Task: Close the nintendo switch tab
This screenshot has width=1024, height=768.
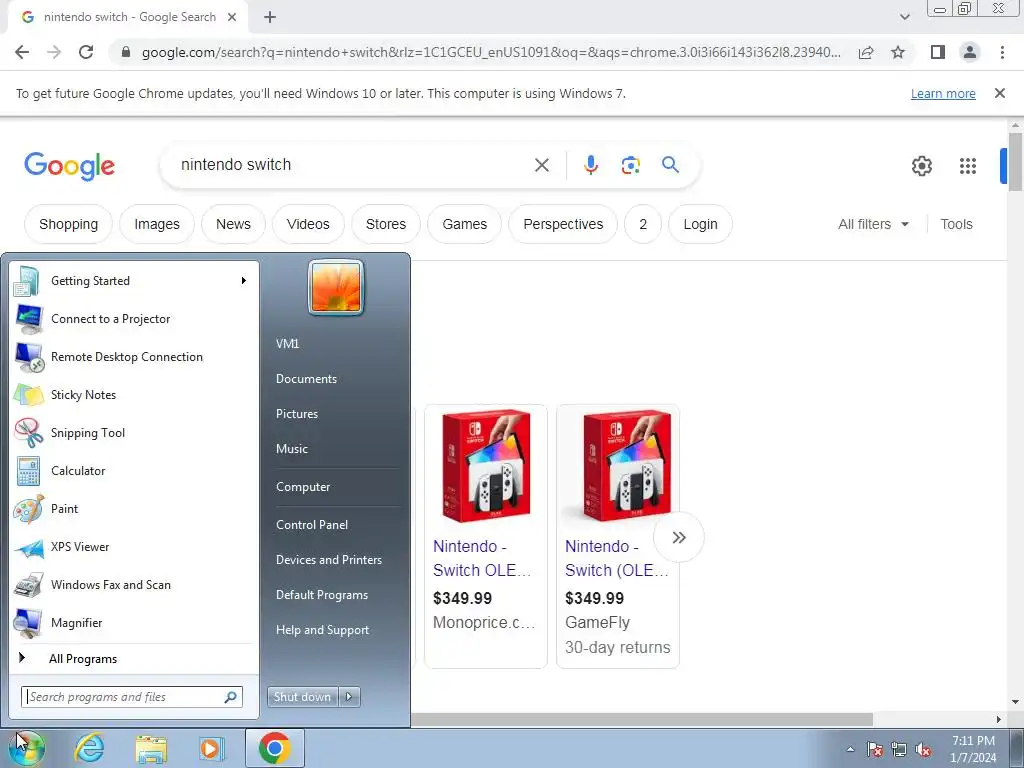Action: [x=232, y=17]
